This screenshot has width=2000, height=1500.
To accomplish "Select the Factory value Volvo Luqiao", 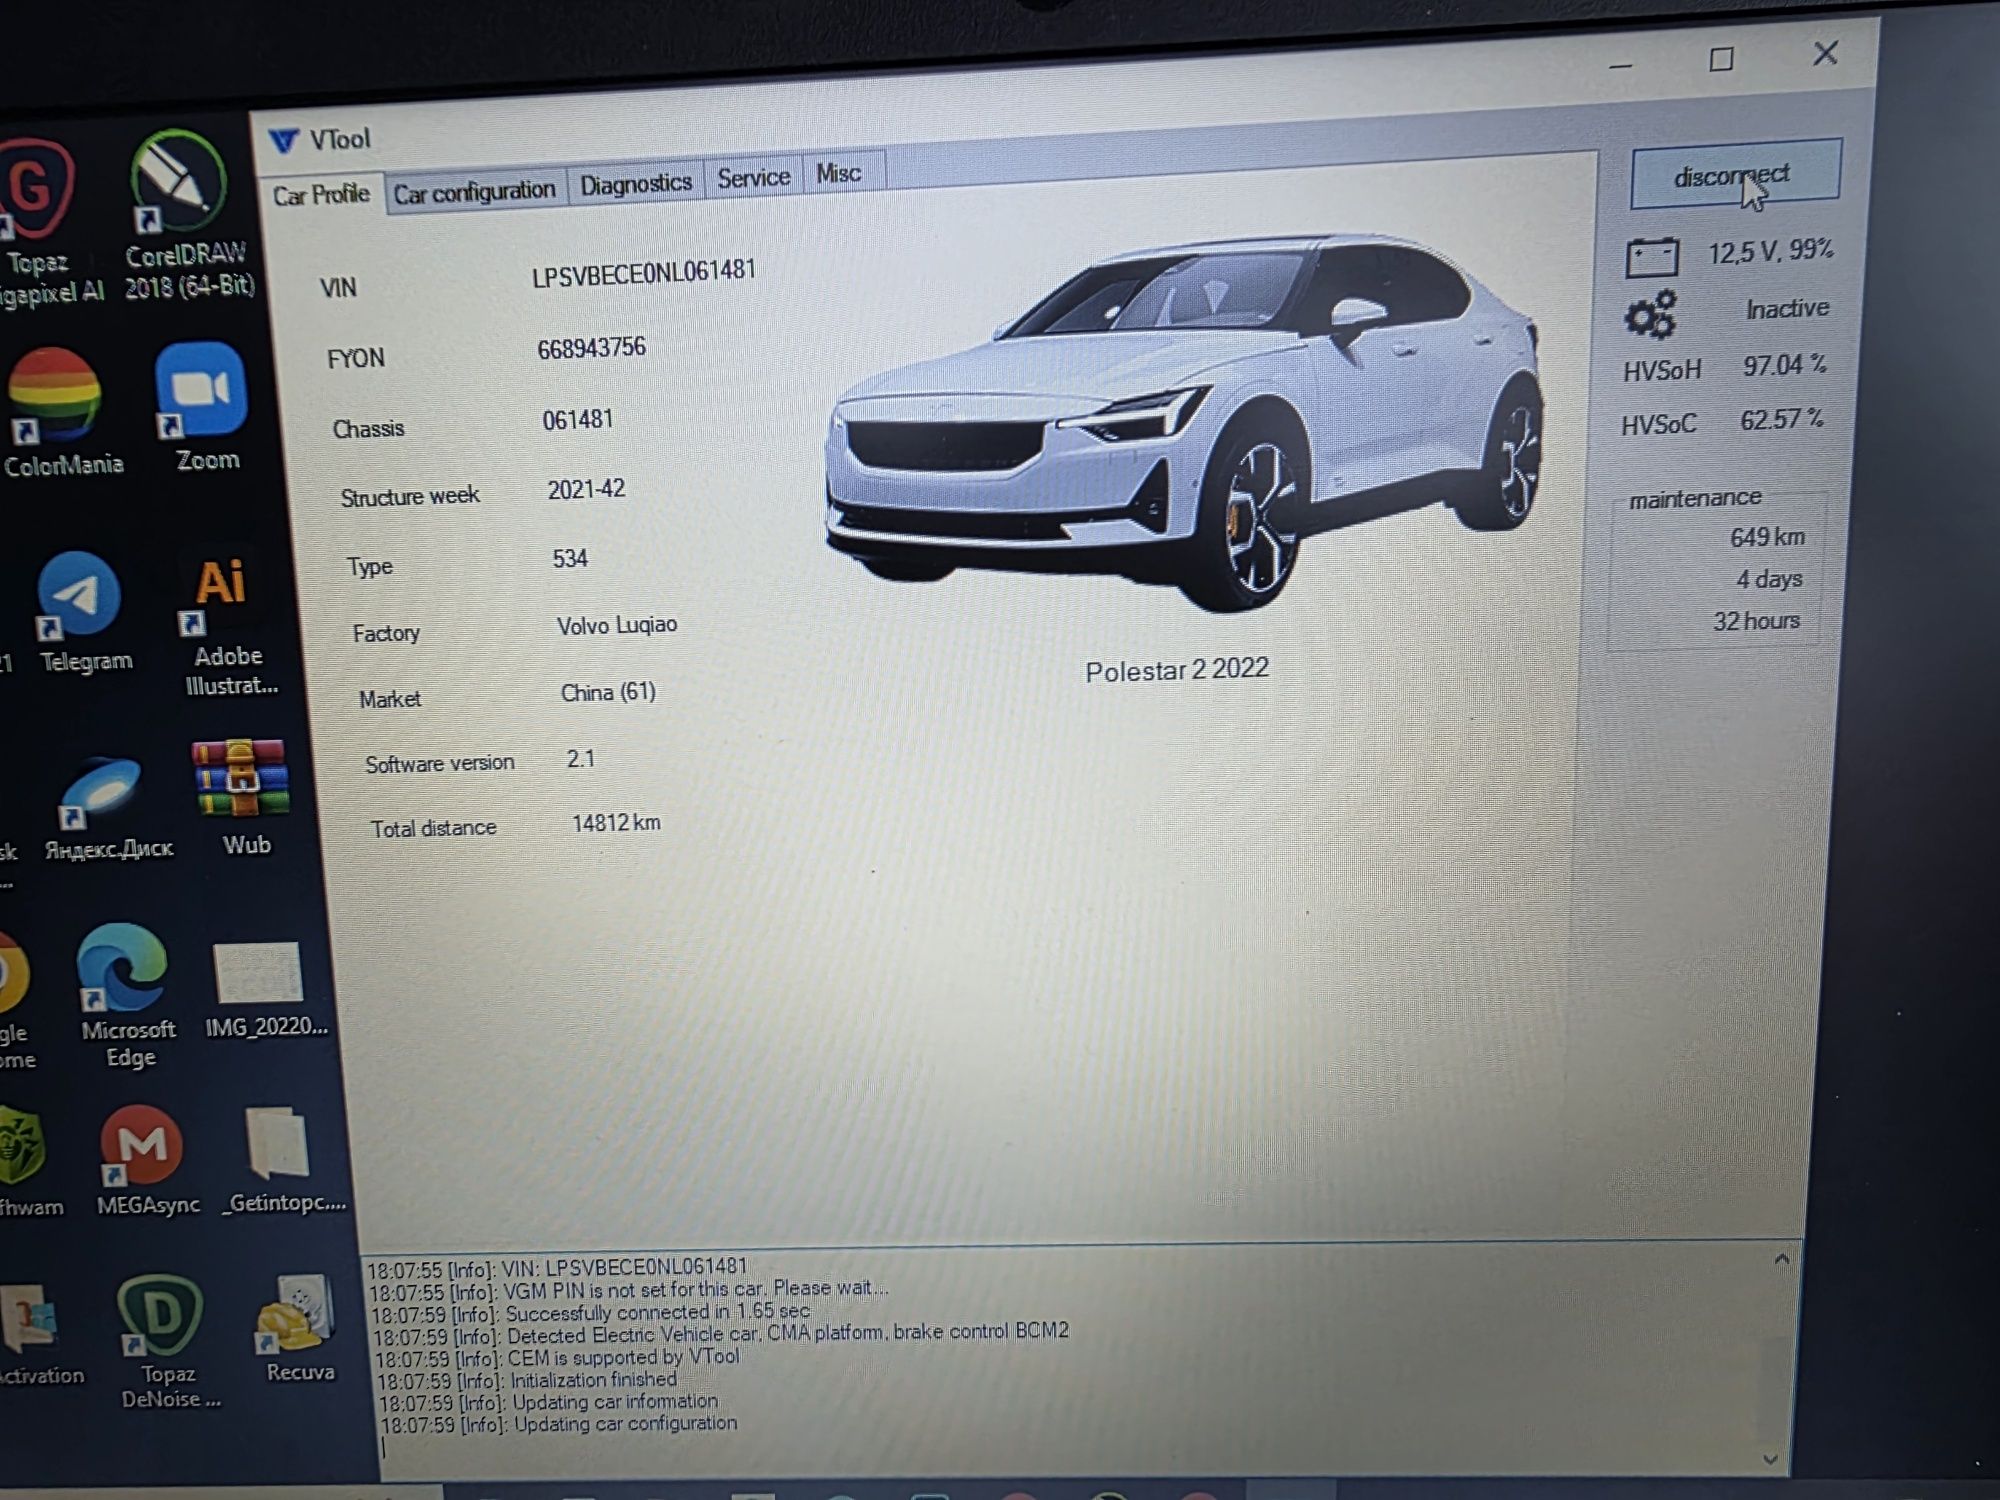I will pos(617,625).
